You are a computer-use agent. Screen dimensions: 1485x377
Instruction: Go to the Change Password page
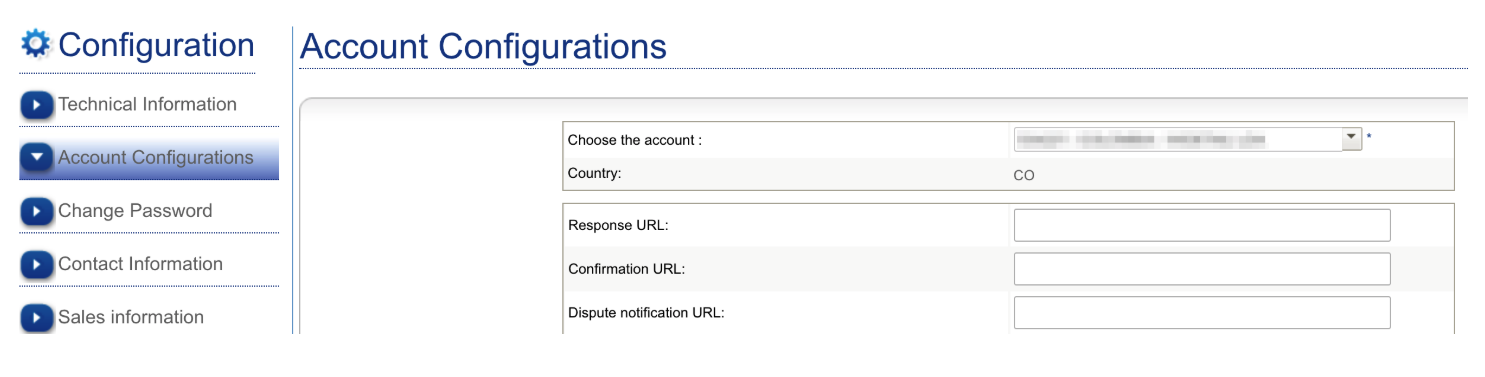135,210
